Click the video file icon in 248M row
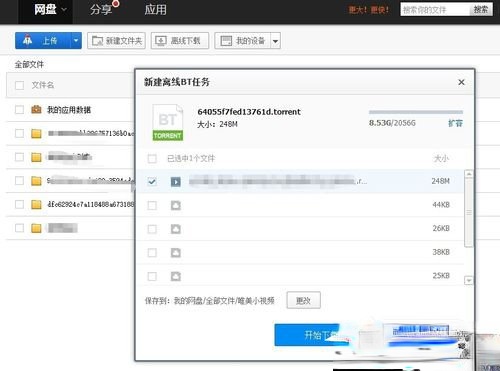 tap(176, 182)
